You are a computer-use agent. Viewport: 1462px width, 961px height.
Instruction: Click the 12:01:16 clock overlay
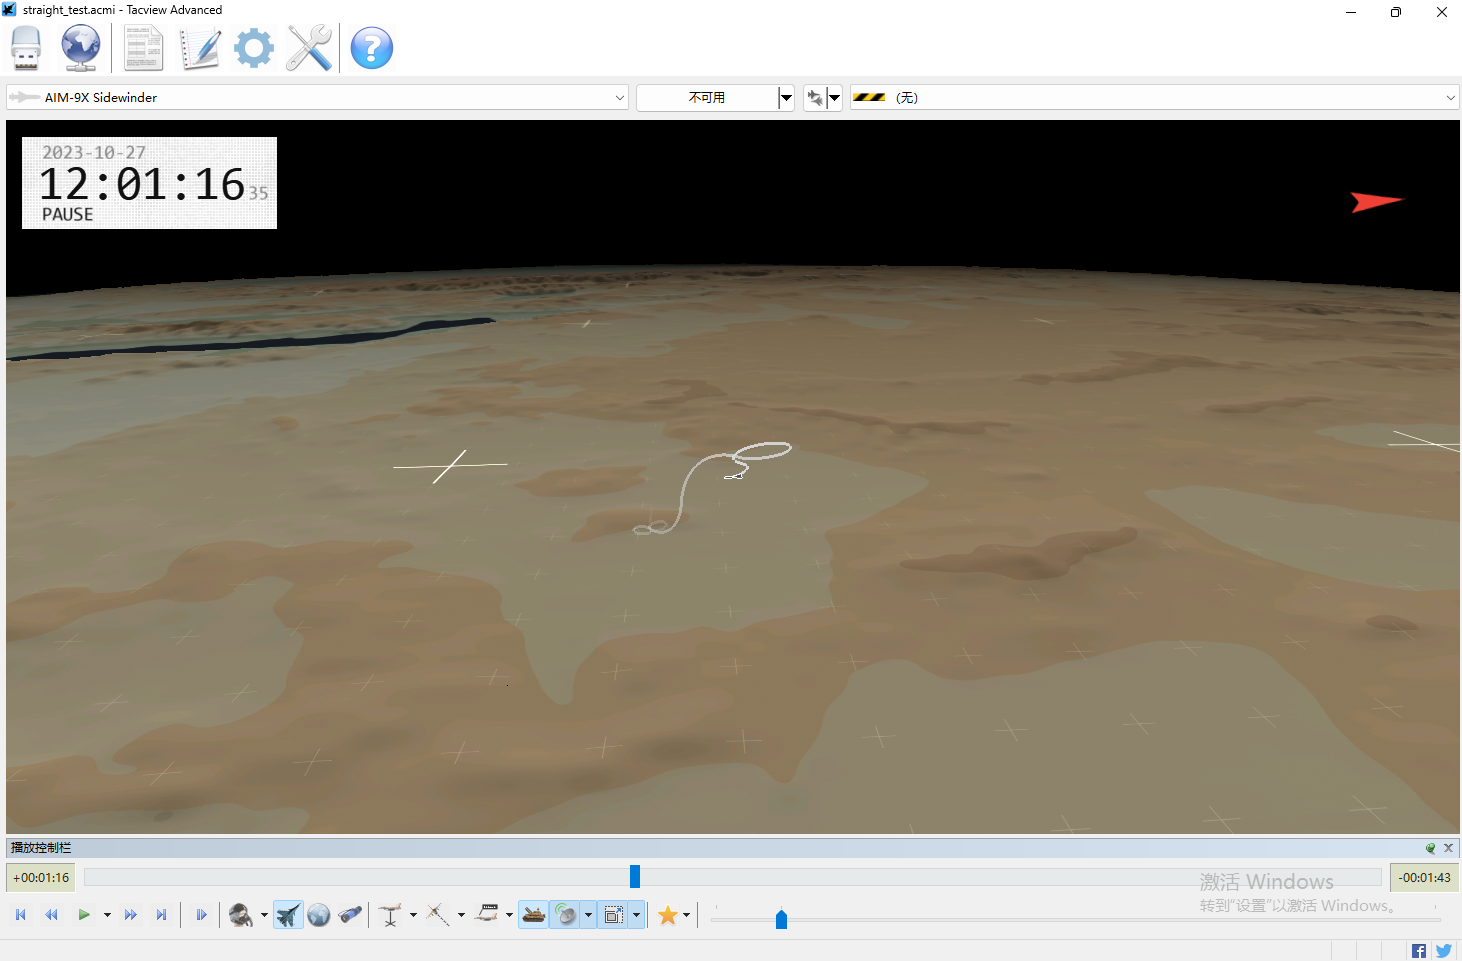[x=149, y=183]
